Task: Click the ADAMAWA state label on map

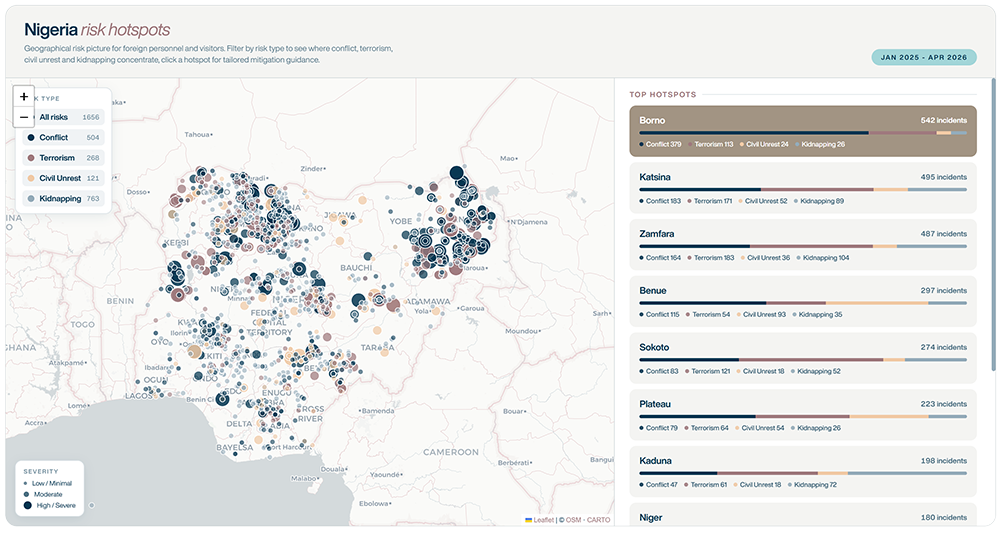Action: (x=429, y=302)
